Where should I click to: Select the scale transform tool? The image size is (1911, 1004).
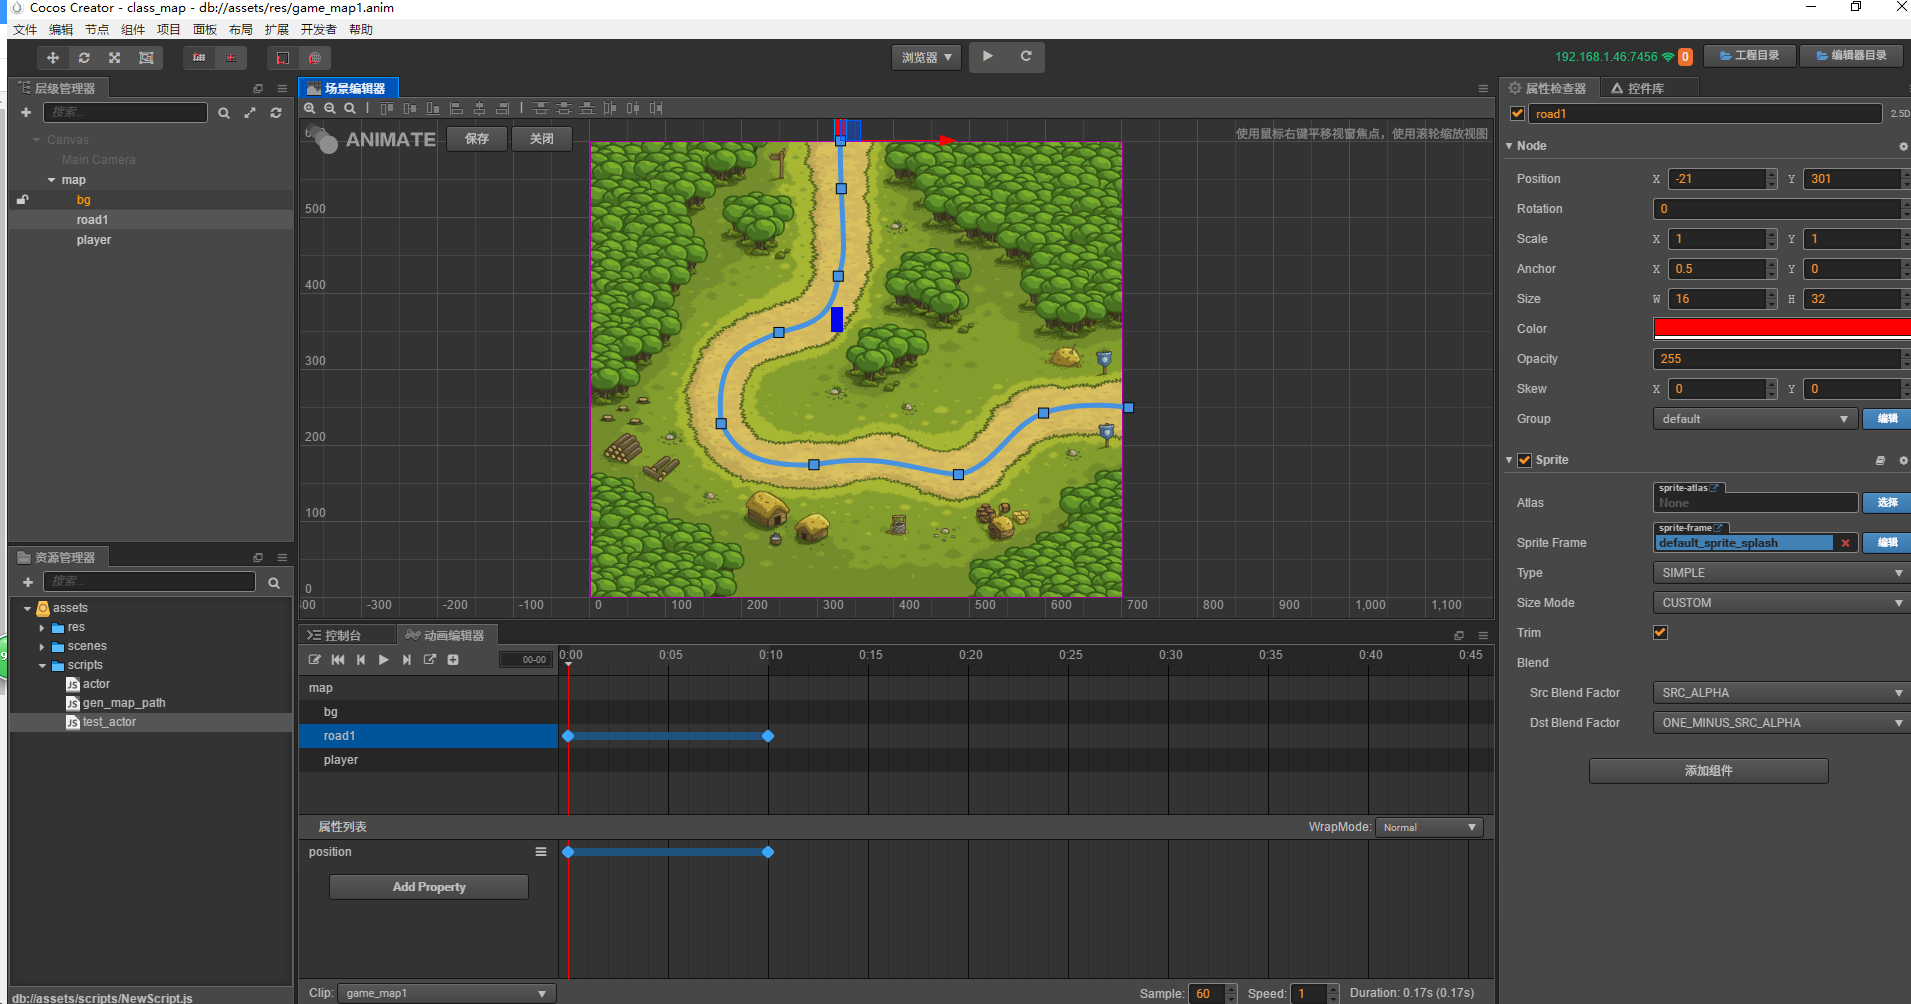(x=115, y=58)
